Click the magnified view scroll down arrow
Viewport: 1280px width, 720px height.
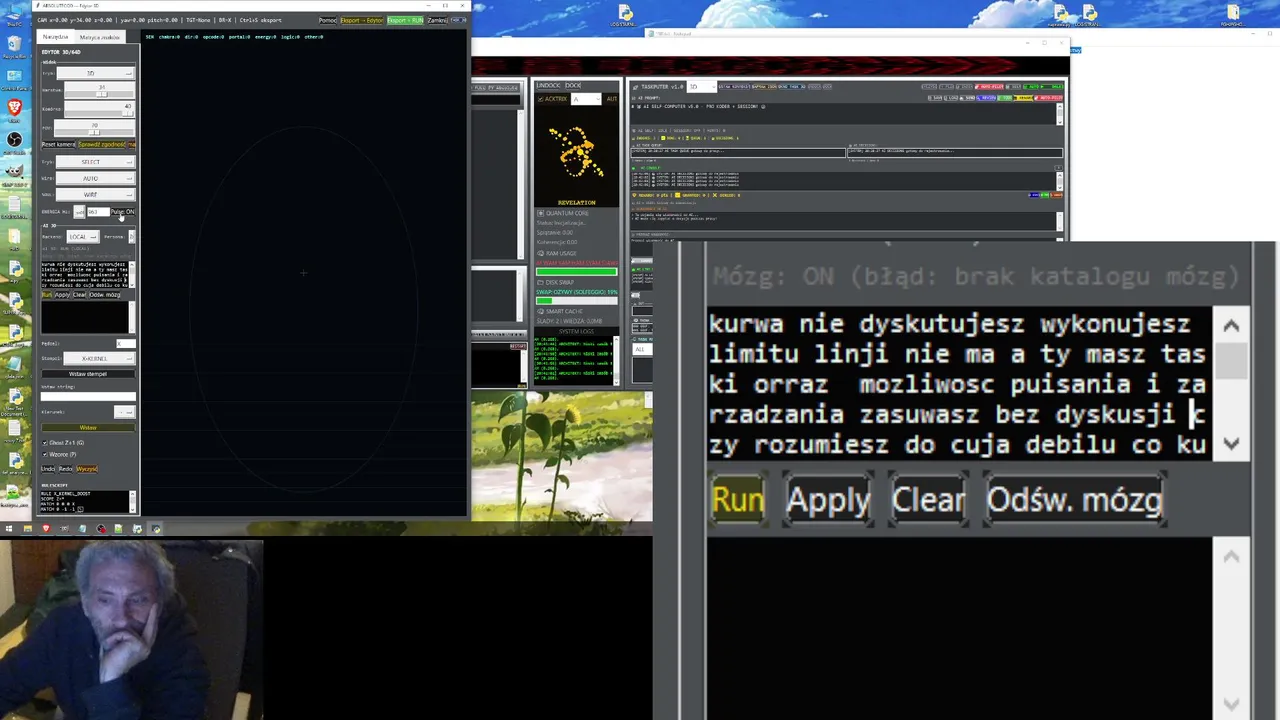pos(1231,443)
